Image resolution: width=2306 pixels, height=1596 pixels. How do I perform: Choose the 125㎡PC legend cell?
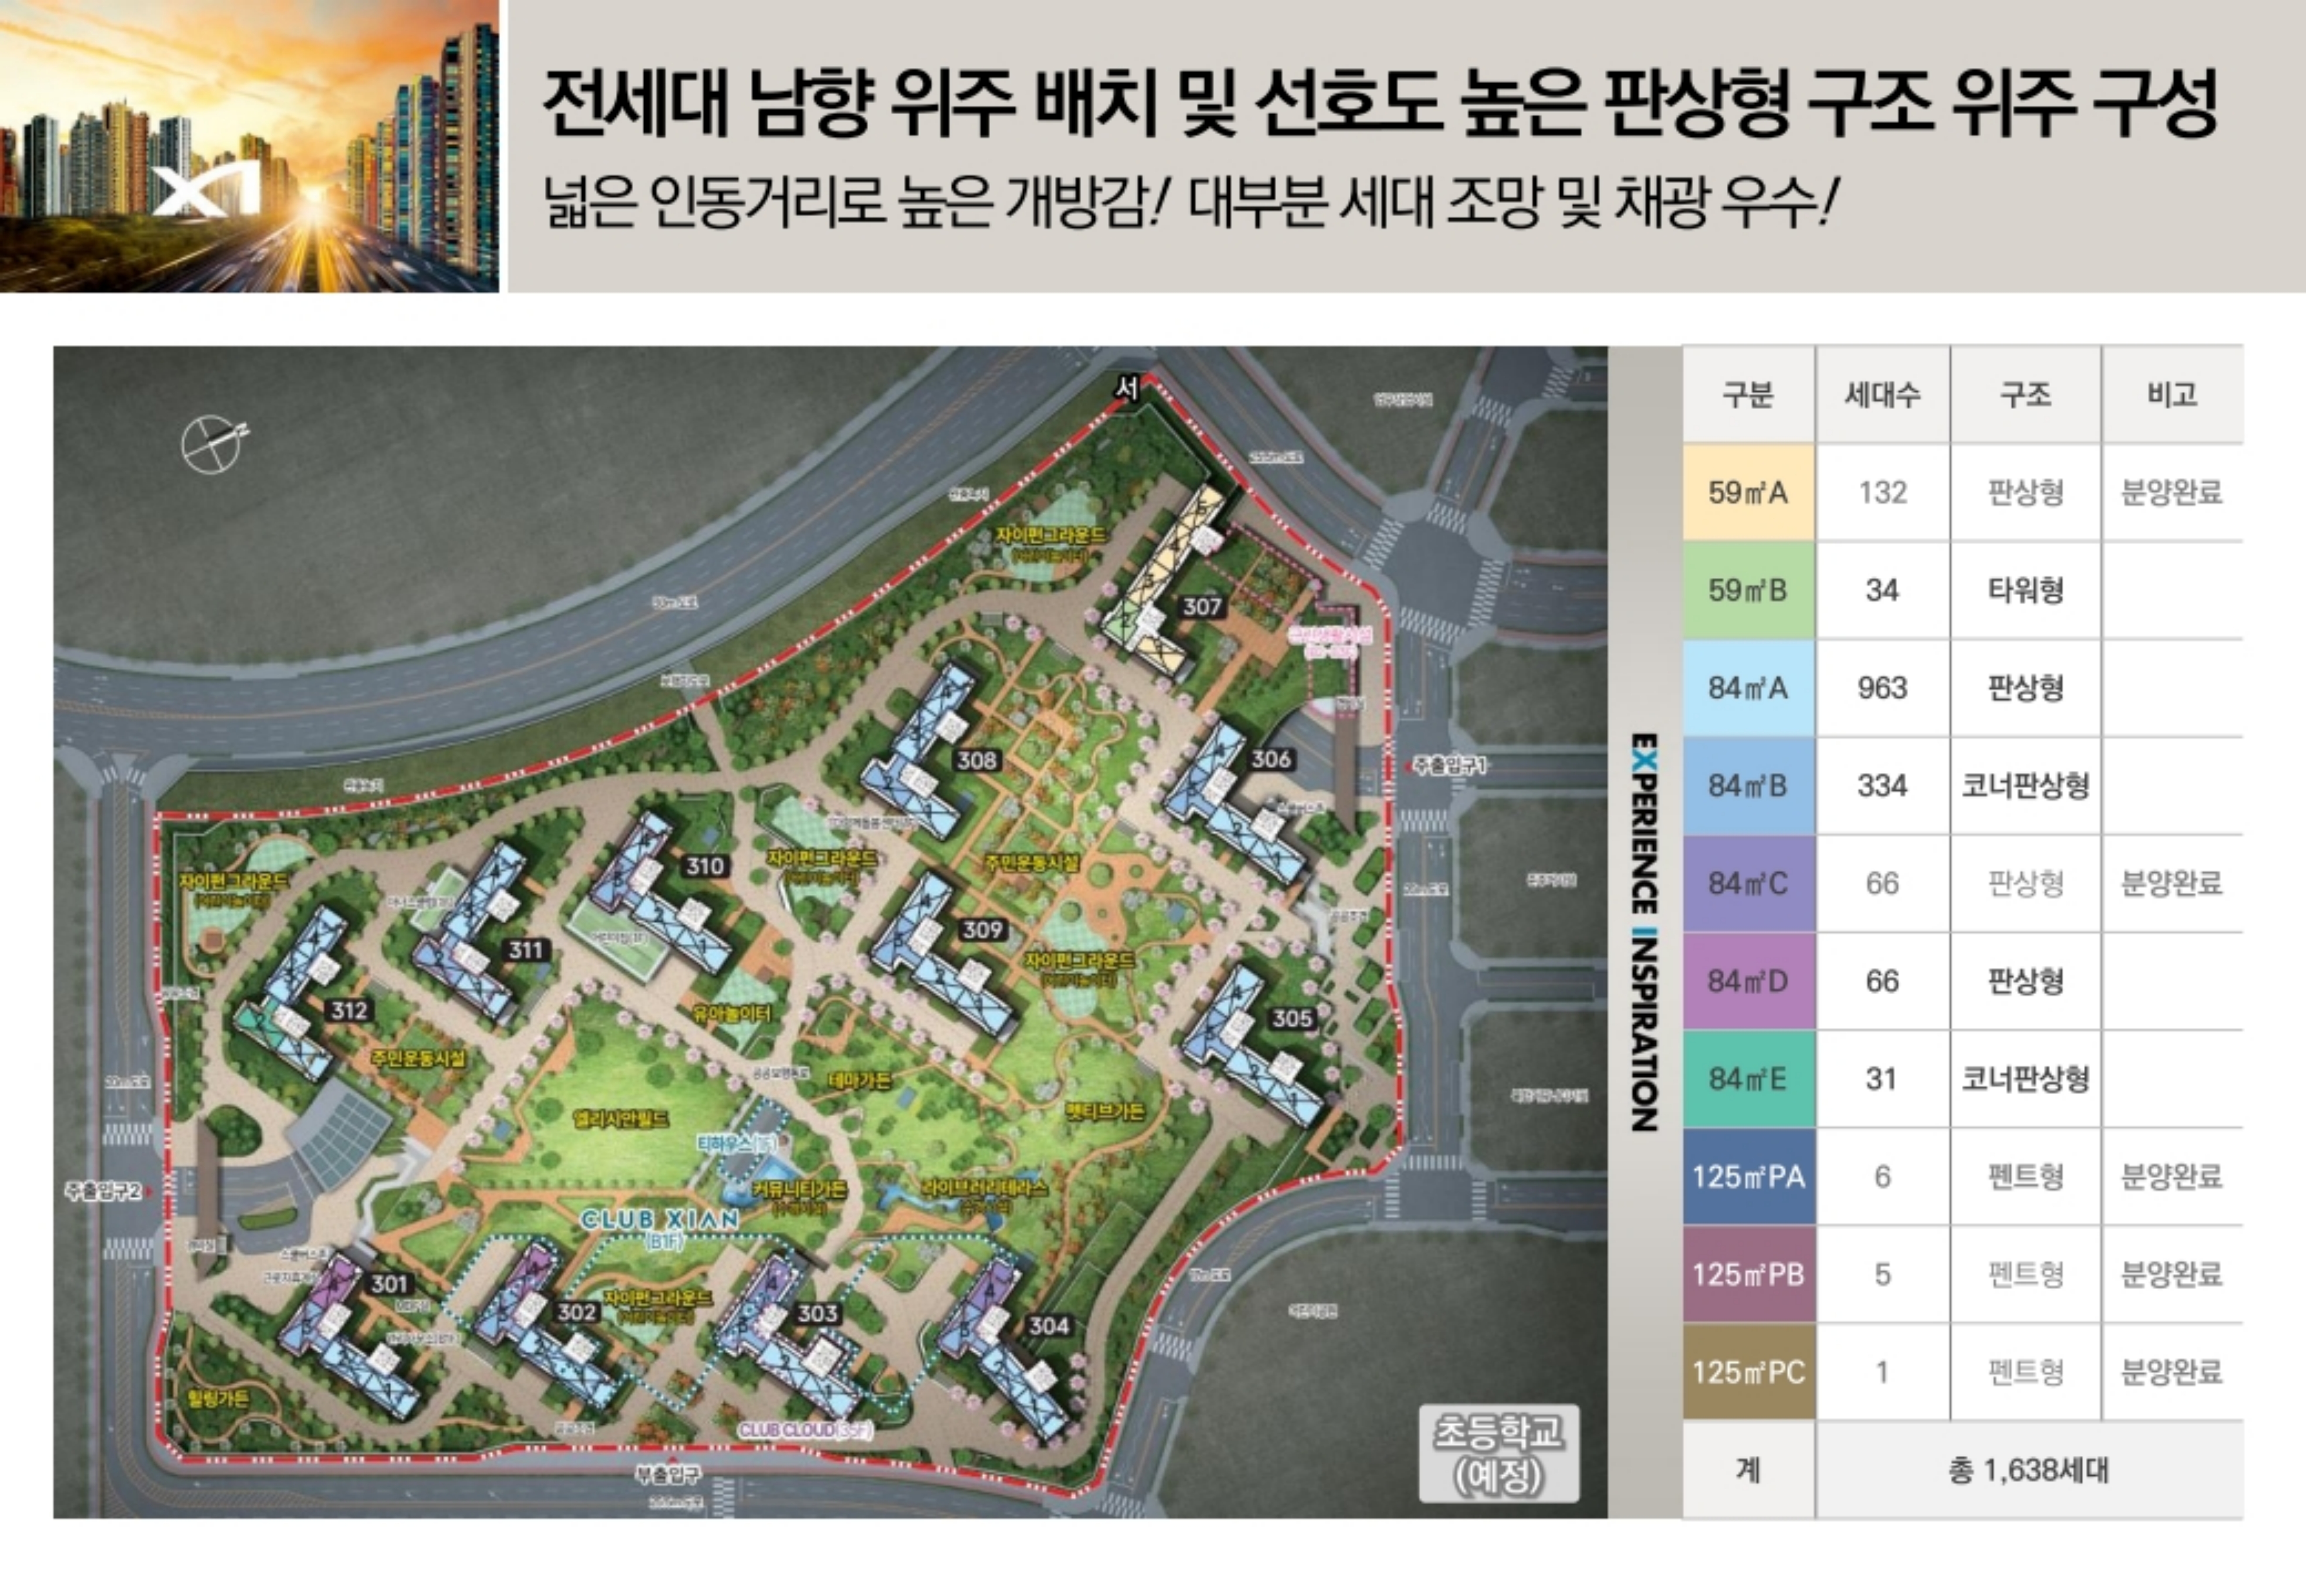tap(1748, 1372)
